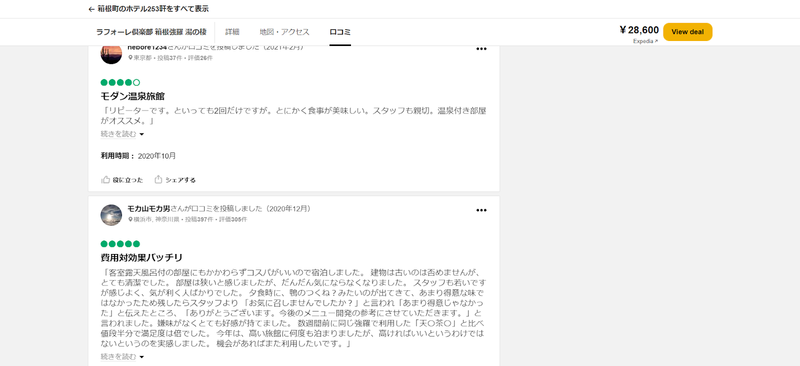Click the View deal button
The width and height of the screenshot is (800, 366).
(x=687, y=32)
